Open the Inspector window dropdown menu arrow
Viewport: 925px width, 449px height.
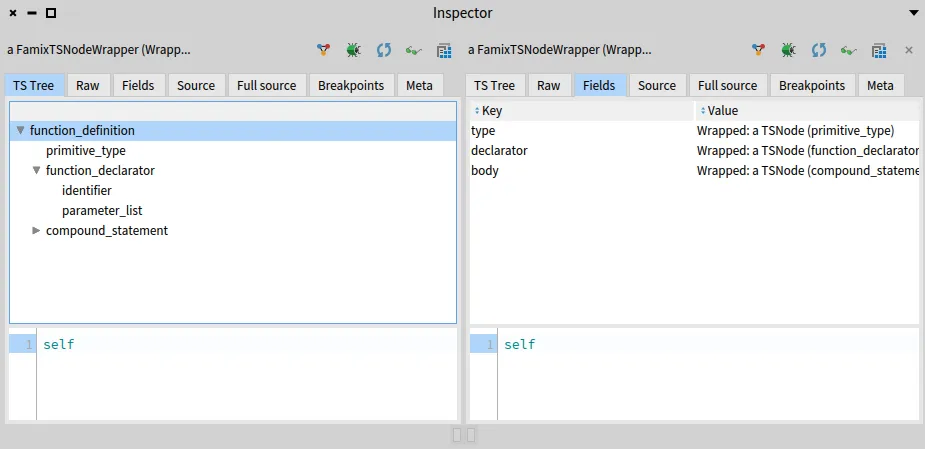(x=914, y=13)
